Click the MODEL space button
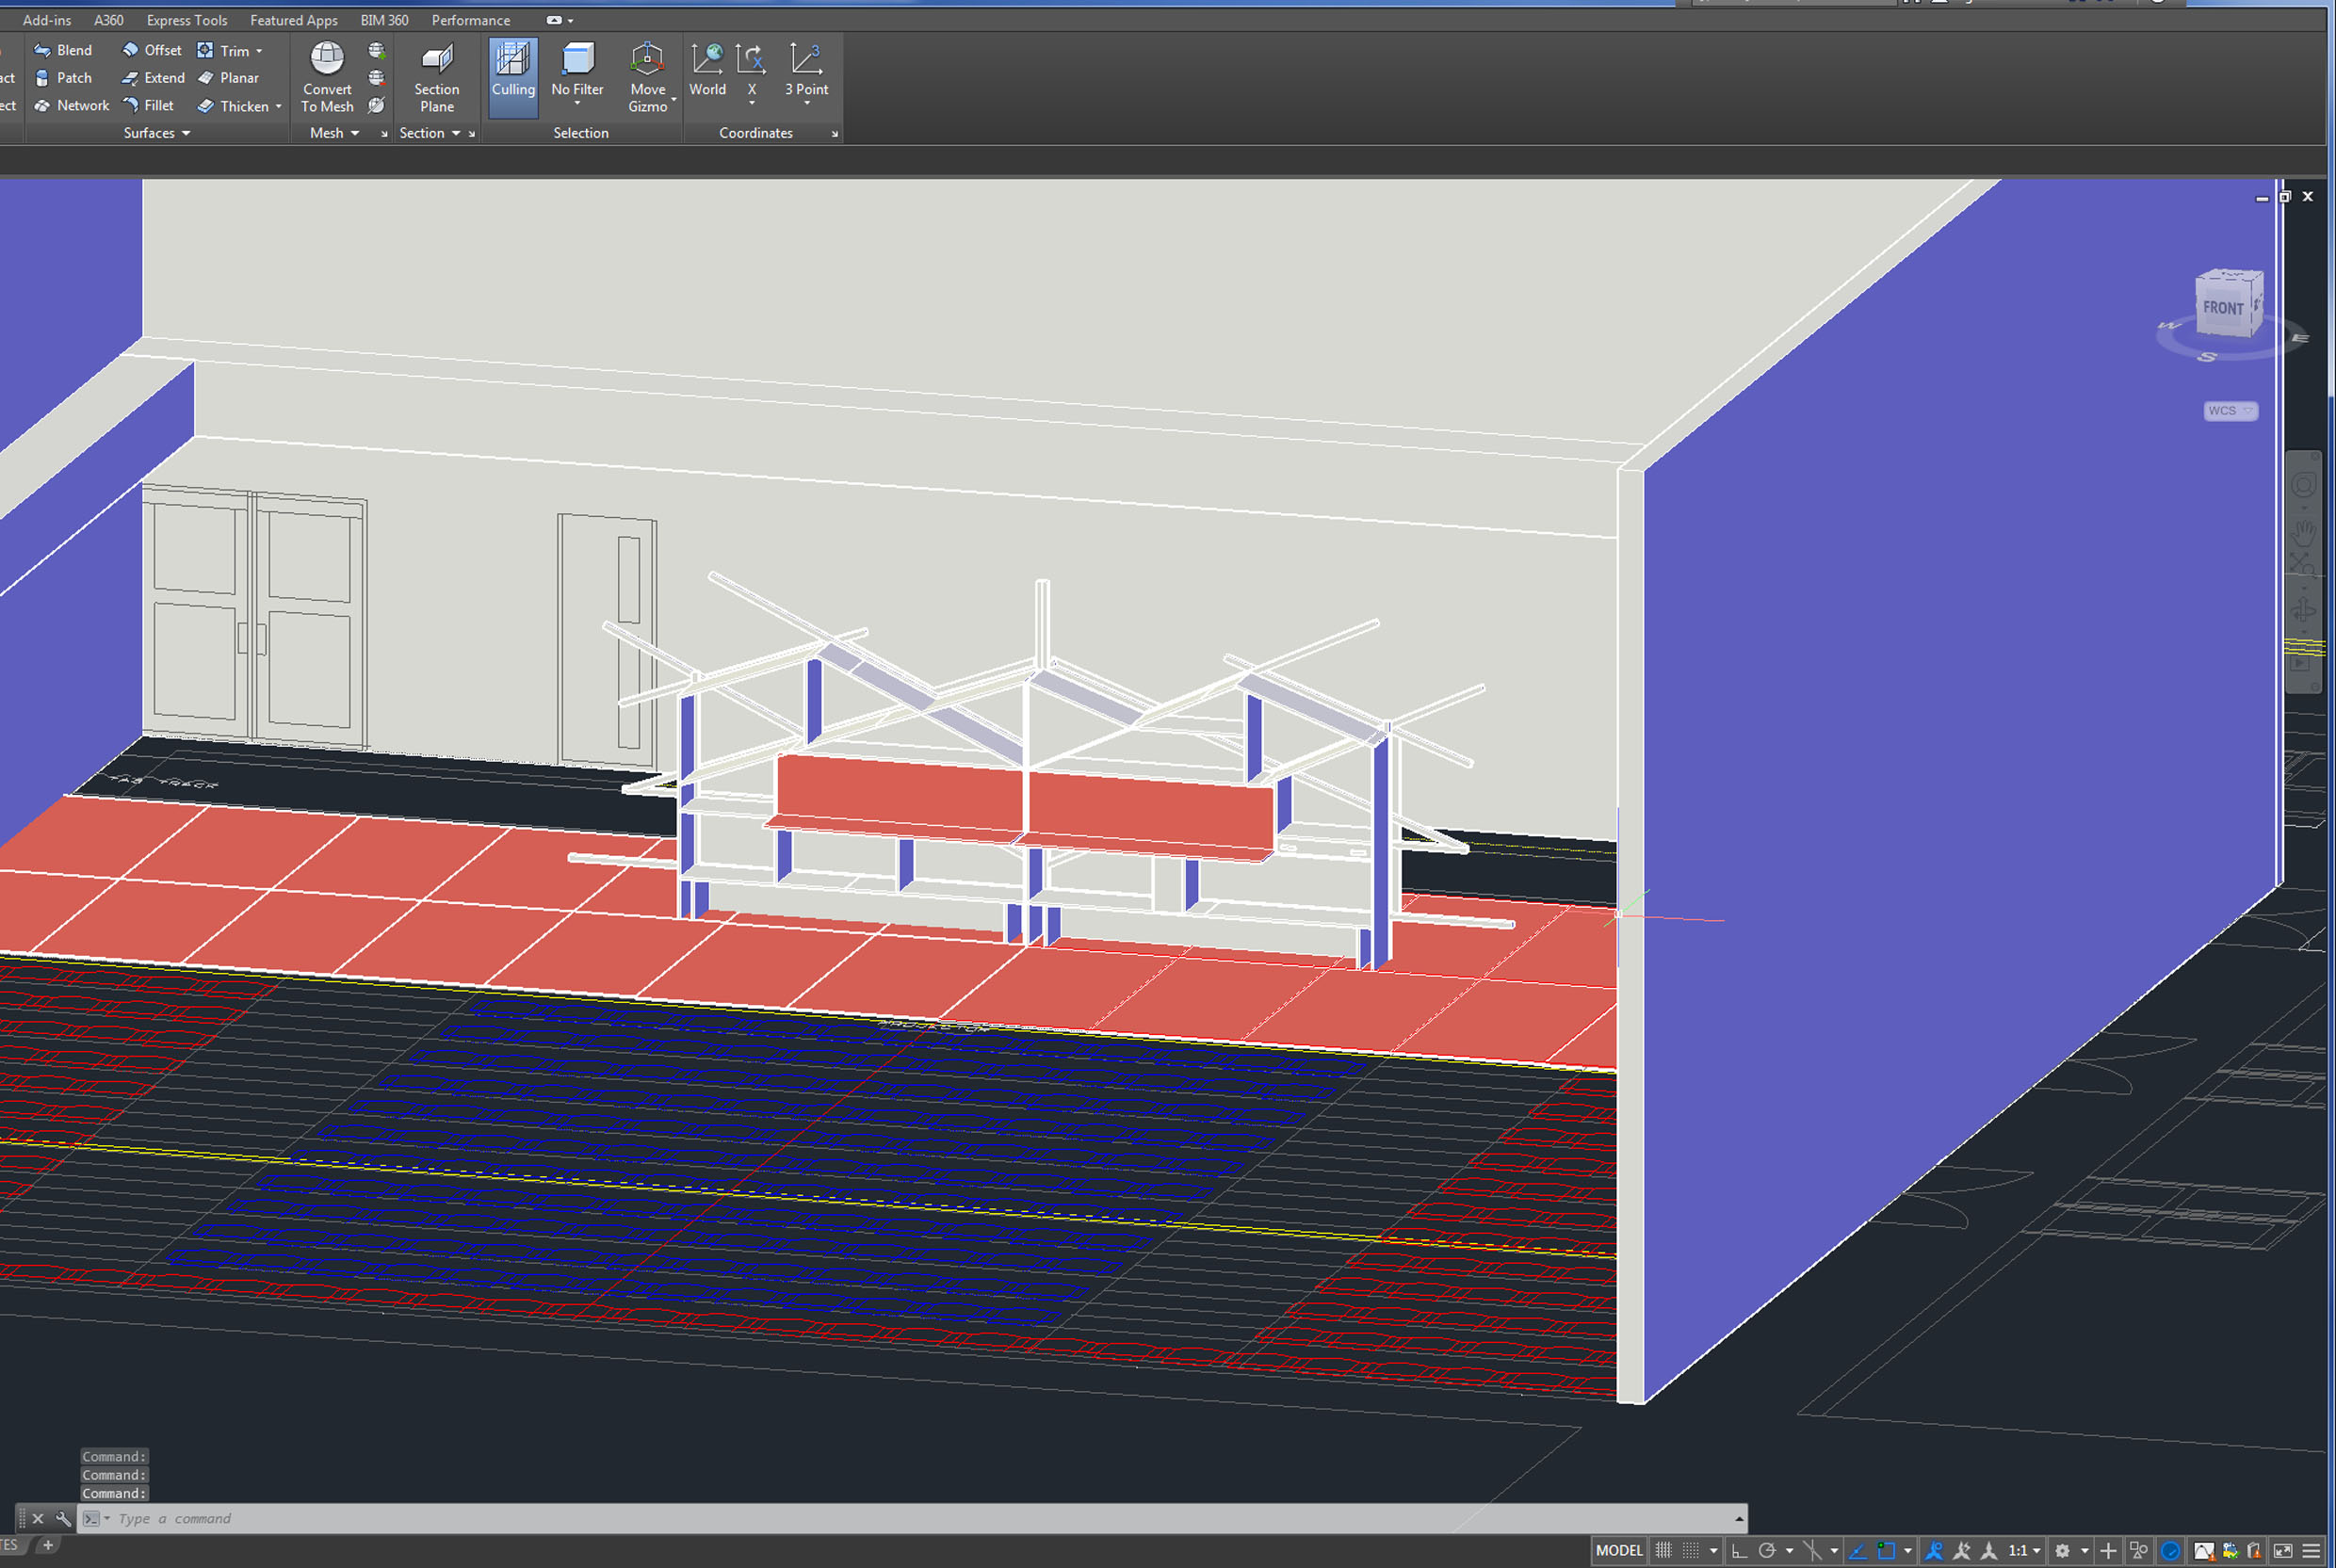This screenshot has width=2336, height=1568. [x=1618, y=1550]
